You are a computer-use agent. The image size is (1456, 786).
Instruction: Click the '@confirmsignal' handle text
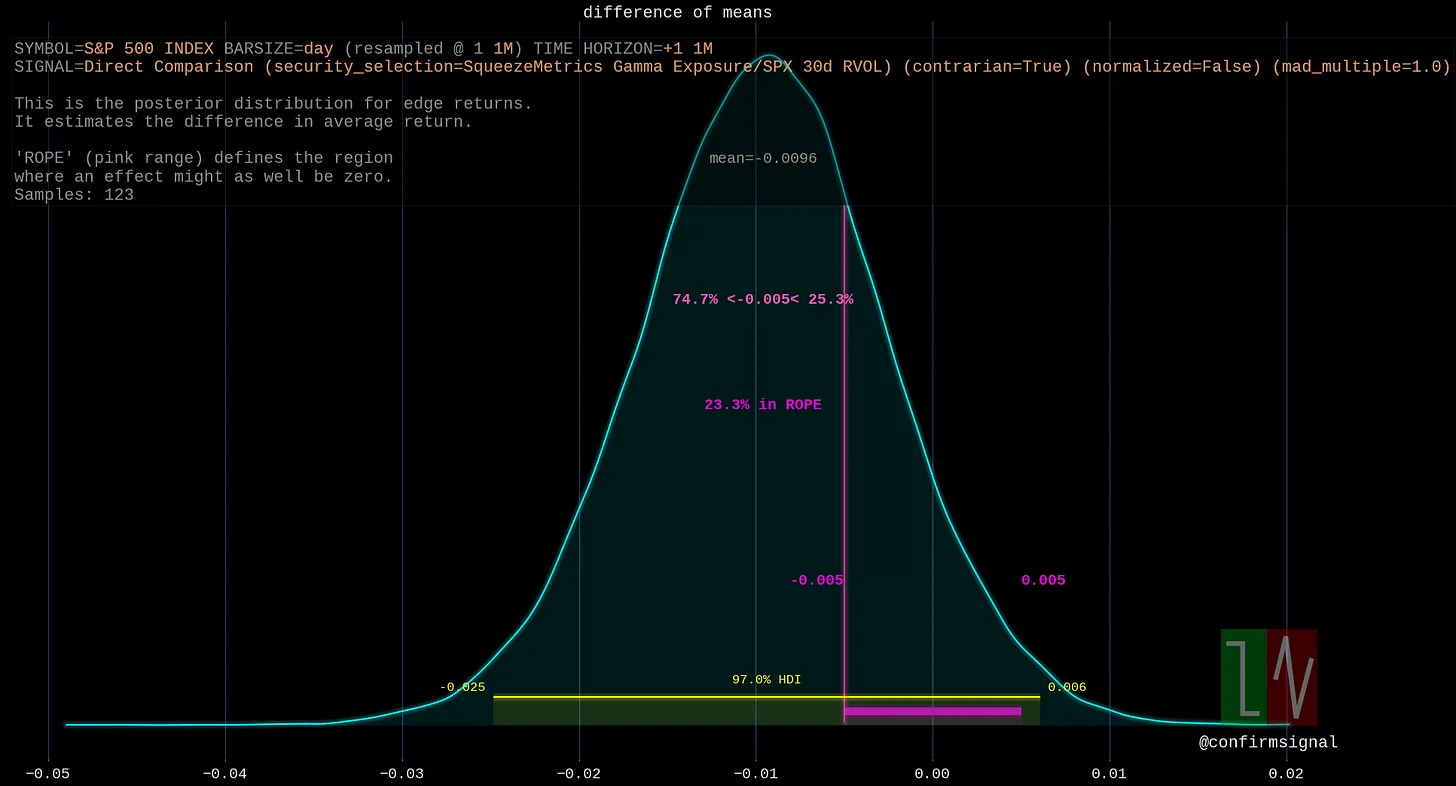[1268, 742]
